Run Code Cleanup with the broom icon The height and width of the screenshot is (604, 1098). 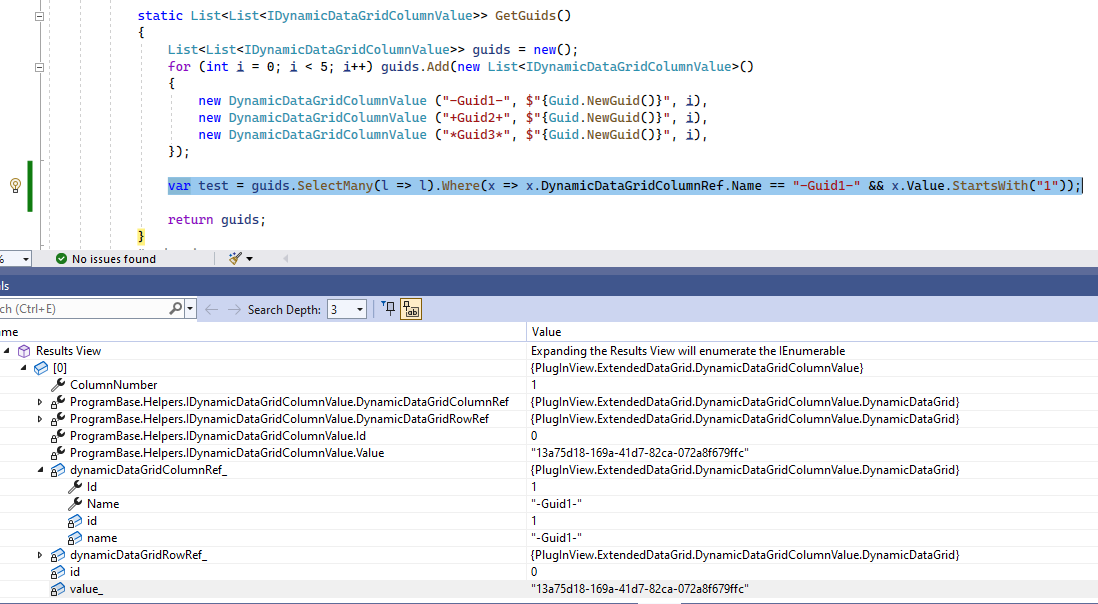click(237, 258)
